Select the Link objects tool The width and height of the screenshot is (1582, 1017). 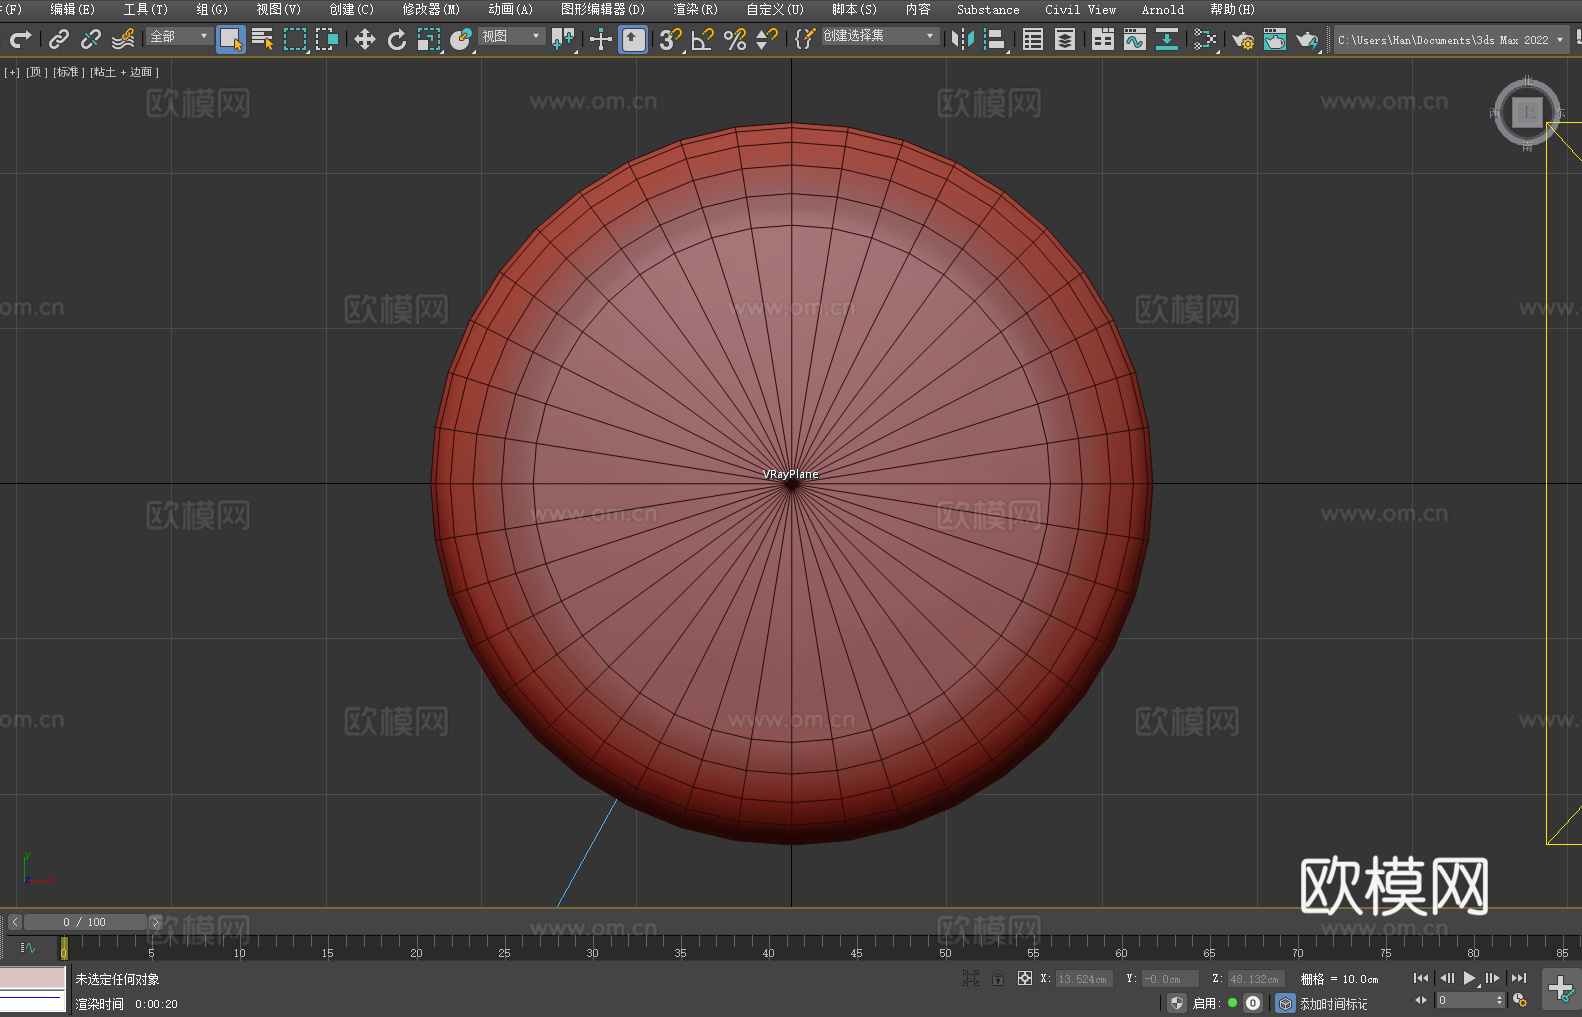coord(58,39)
